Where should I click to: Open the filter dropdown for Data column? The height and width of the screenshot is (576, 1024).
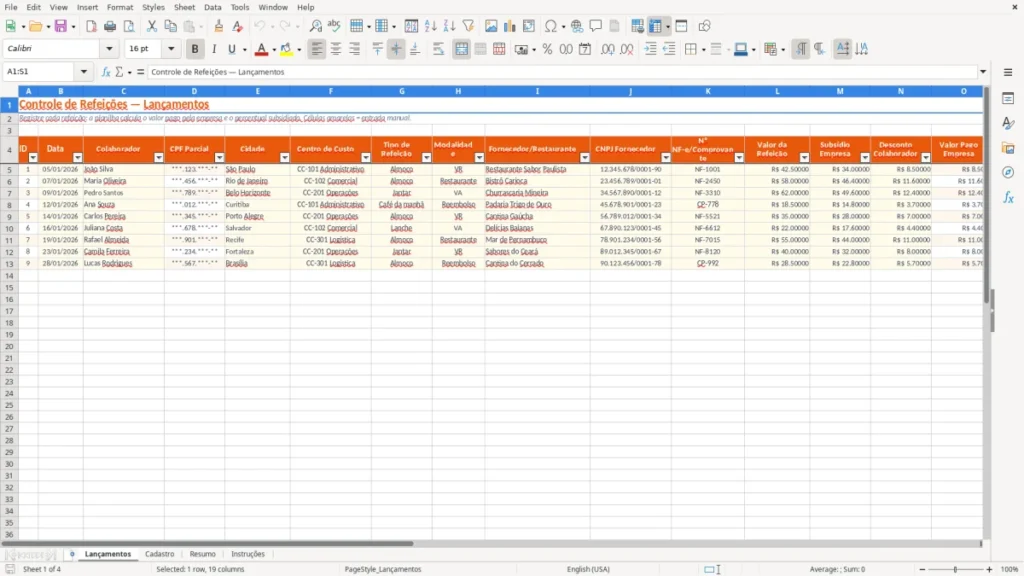point(78,157)
